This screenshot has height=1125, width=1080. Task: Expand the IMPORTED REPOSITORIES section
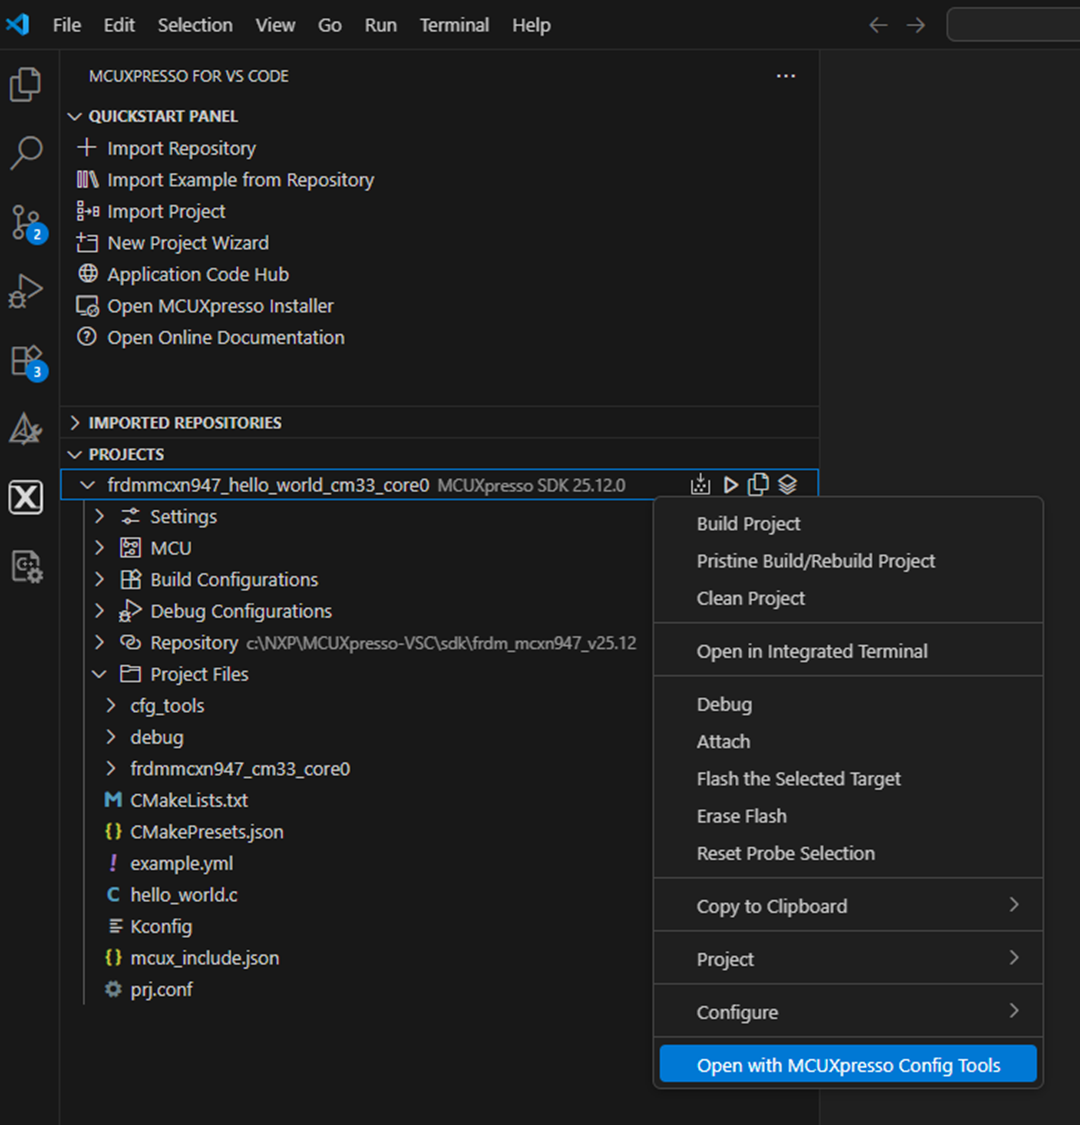[76, 422]
